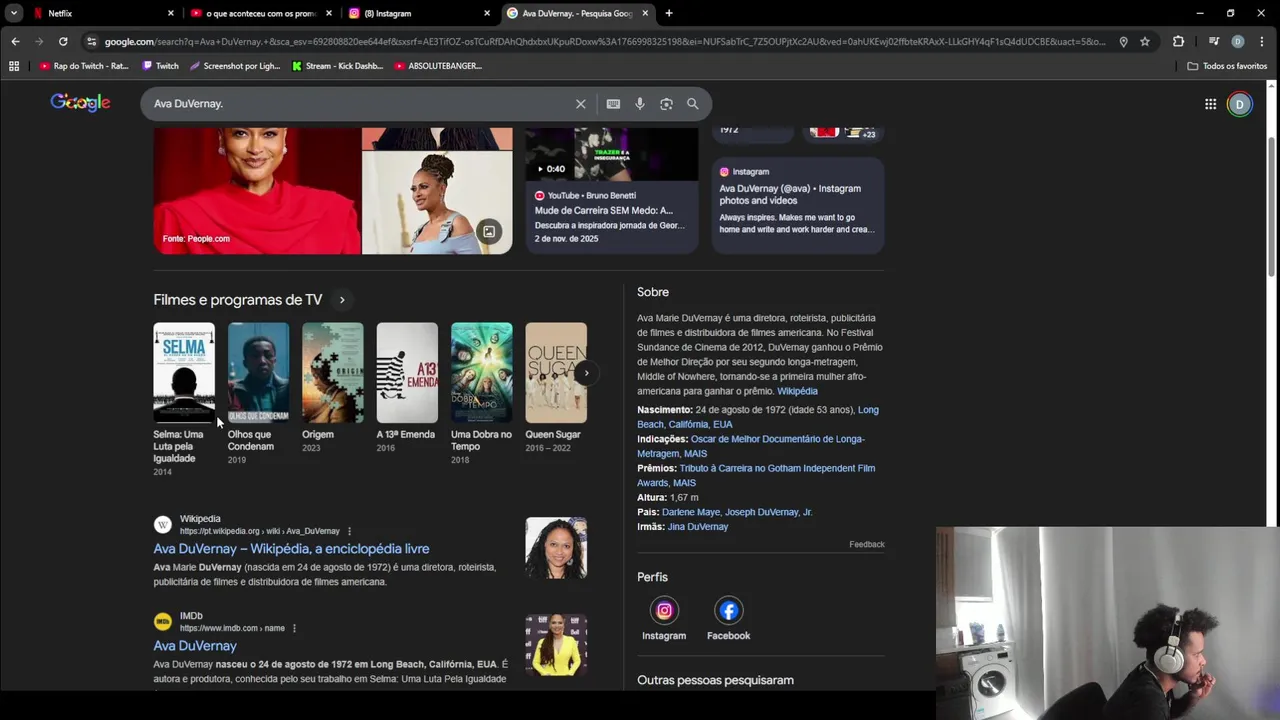The image size is (1280, 720).
Task: Open the People.com photo of Ava DuVernay
Action: pos(257,190)
